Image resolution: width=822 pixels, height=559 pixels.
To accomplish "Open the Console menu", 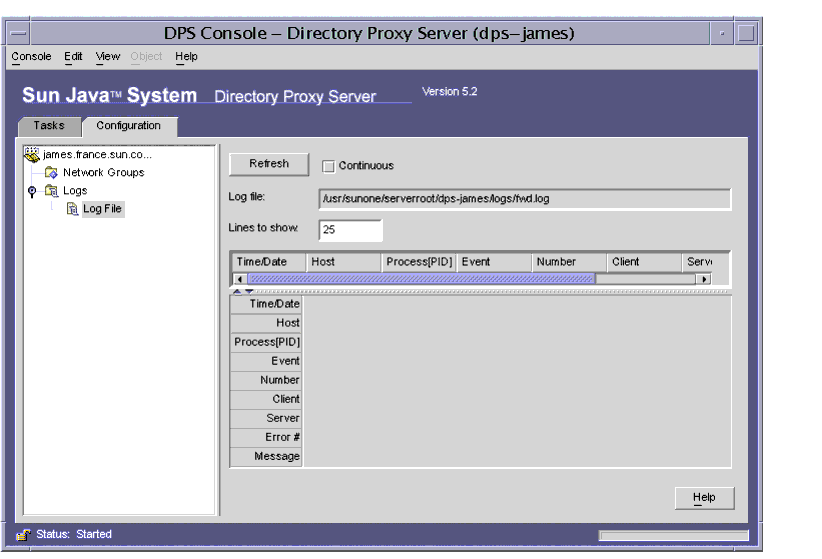I will [31, 57].
